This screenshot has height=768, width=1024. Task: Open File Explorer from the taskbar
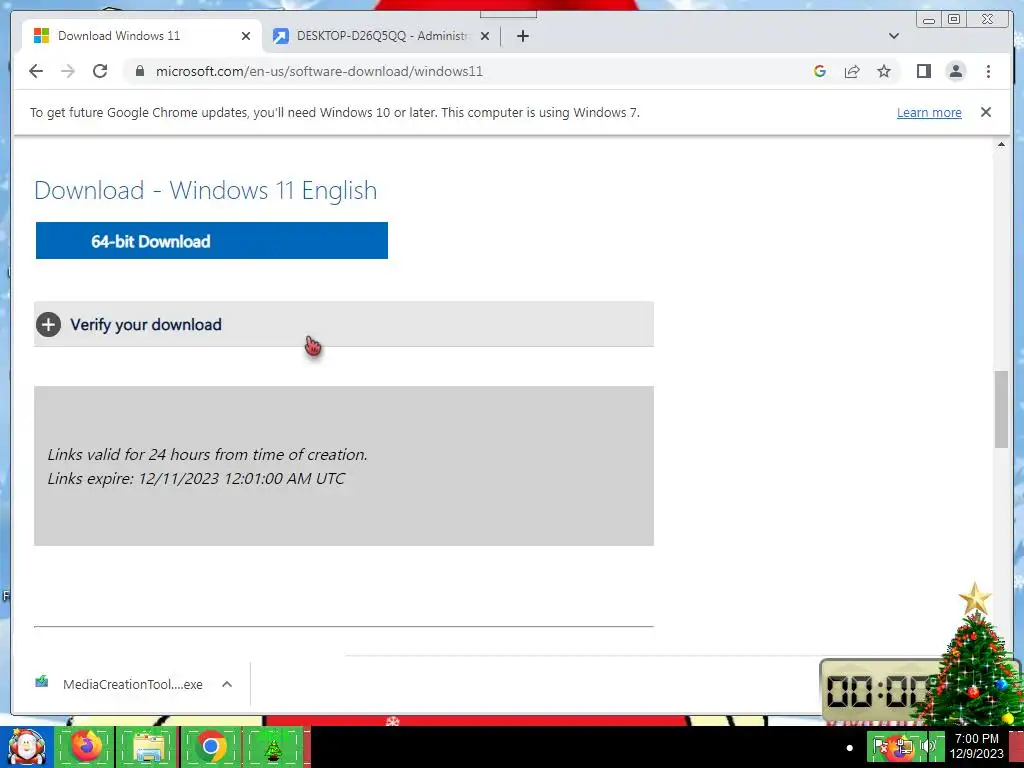coord(148,746)
